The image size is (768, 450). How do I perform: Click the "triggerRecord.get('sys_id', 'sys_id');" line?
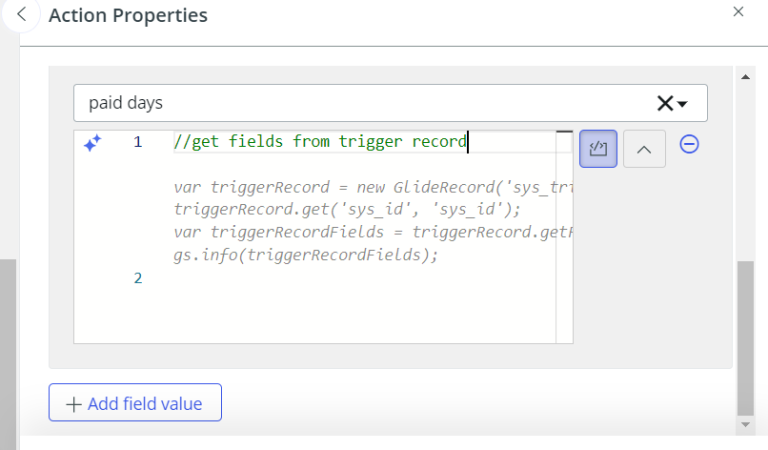pos(348,210)
